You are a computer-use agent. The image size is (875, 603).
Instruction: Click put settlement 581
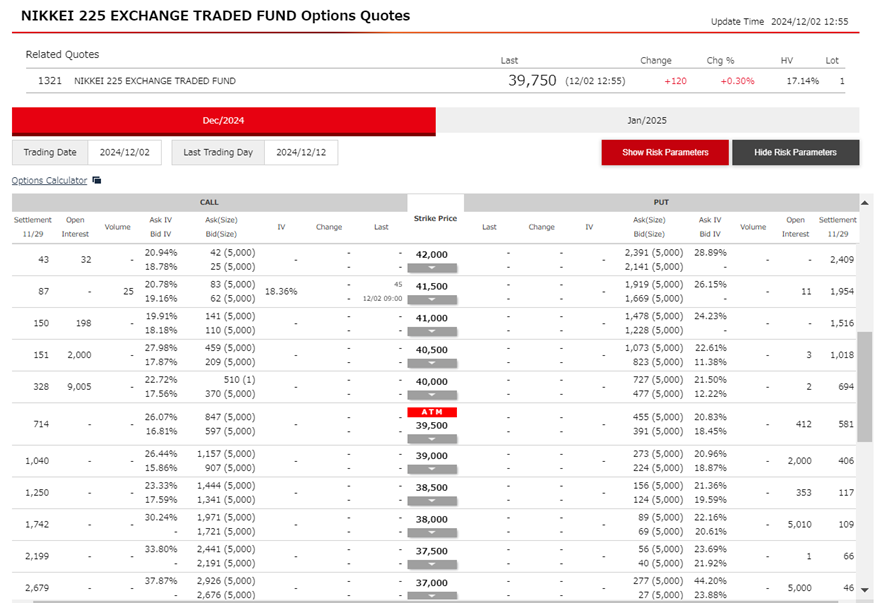tap(846, 424)
